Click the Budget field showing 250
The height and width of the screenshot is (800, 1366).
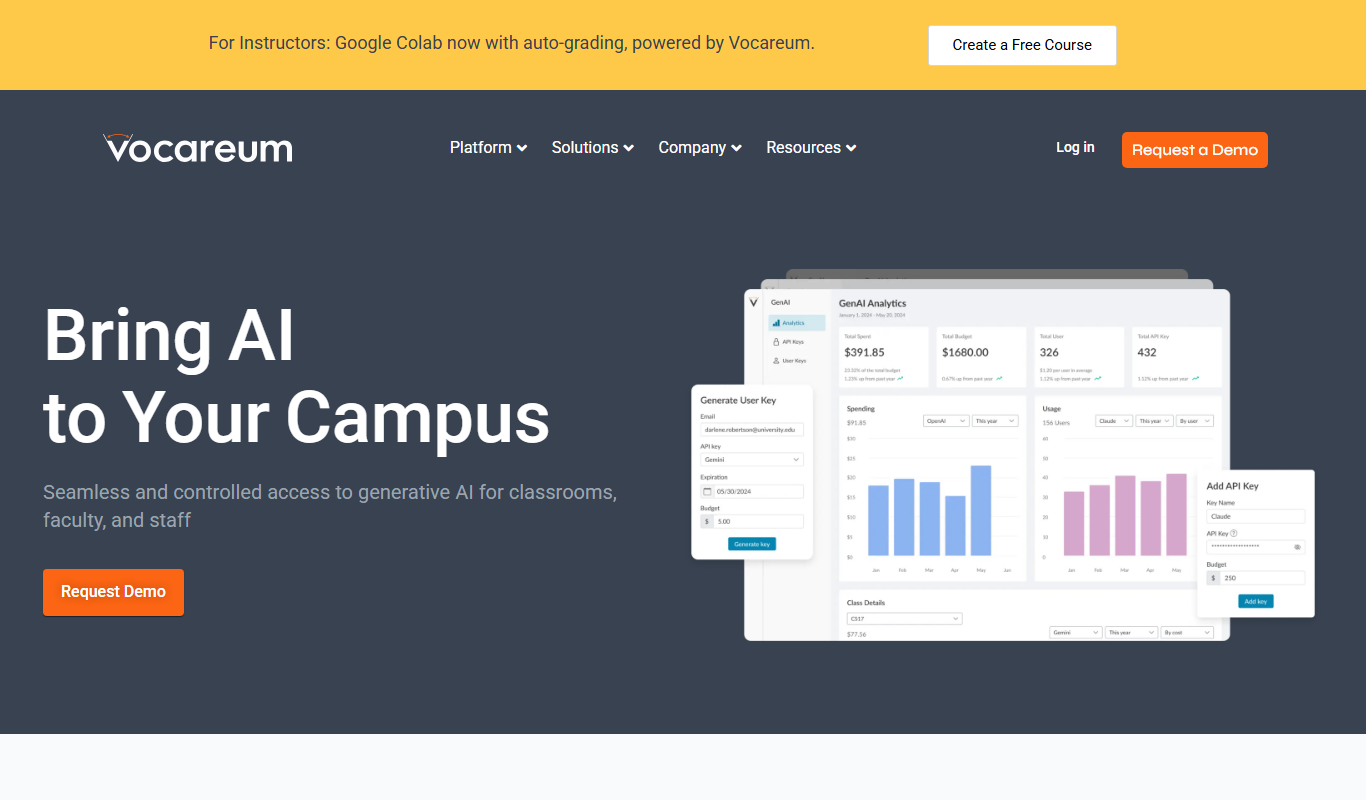pyautogui.click(x=1256, y=578)
